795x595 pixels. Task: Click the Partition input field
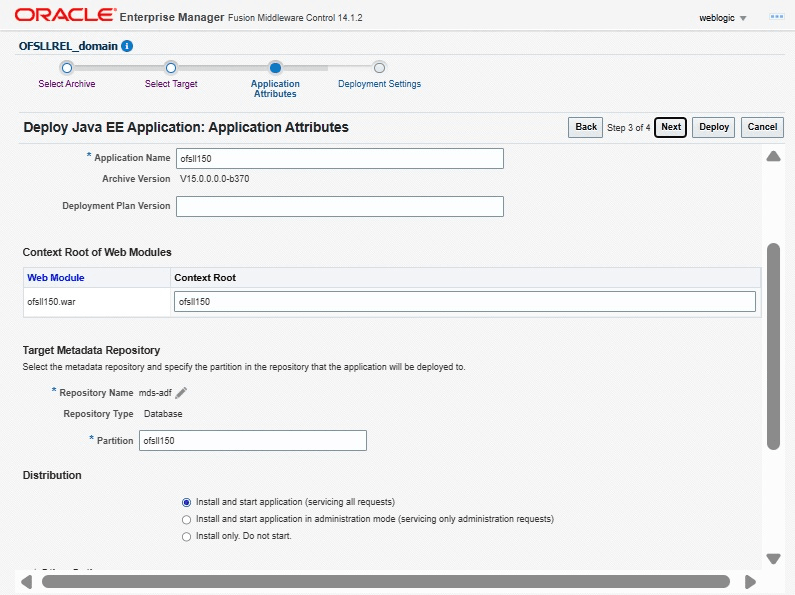252,440
